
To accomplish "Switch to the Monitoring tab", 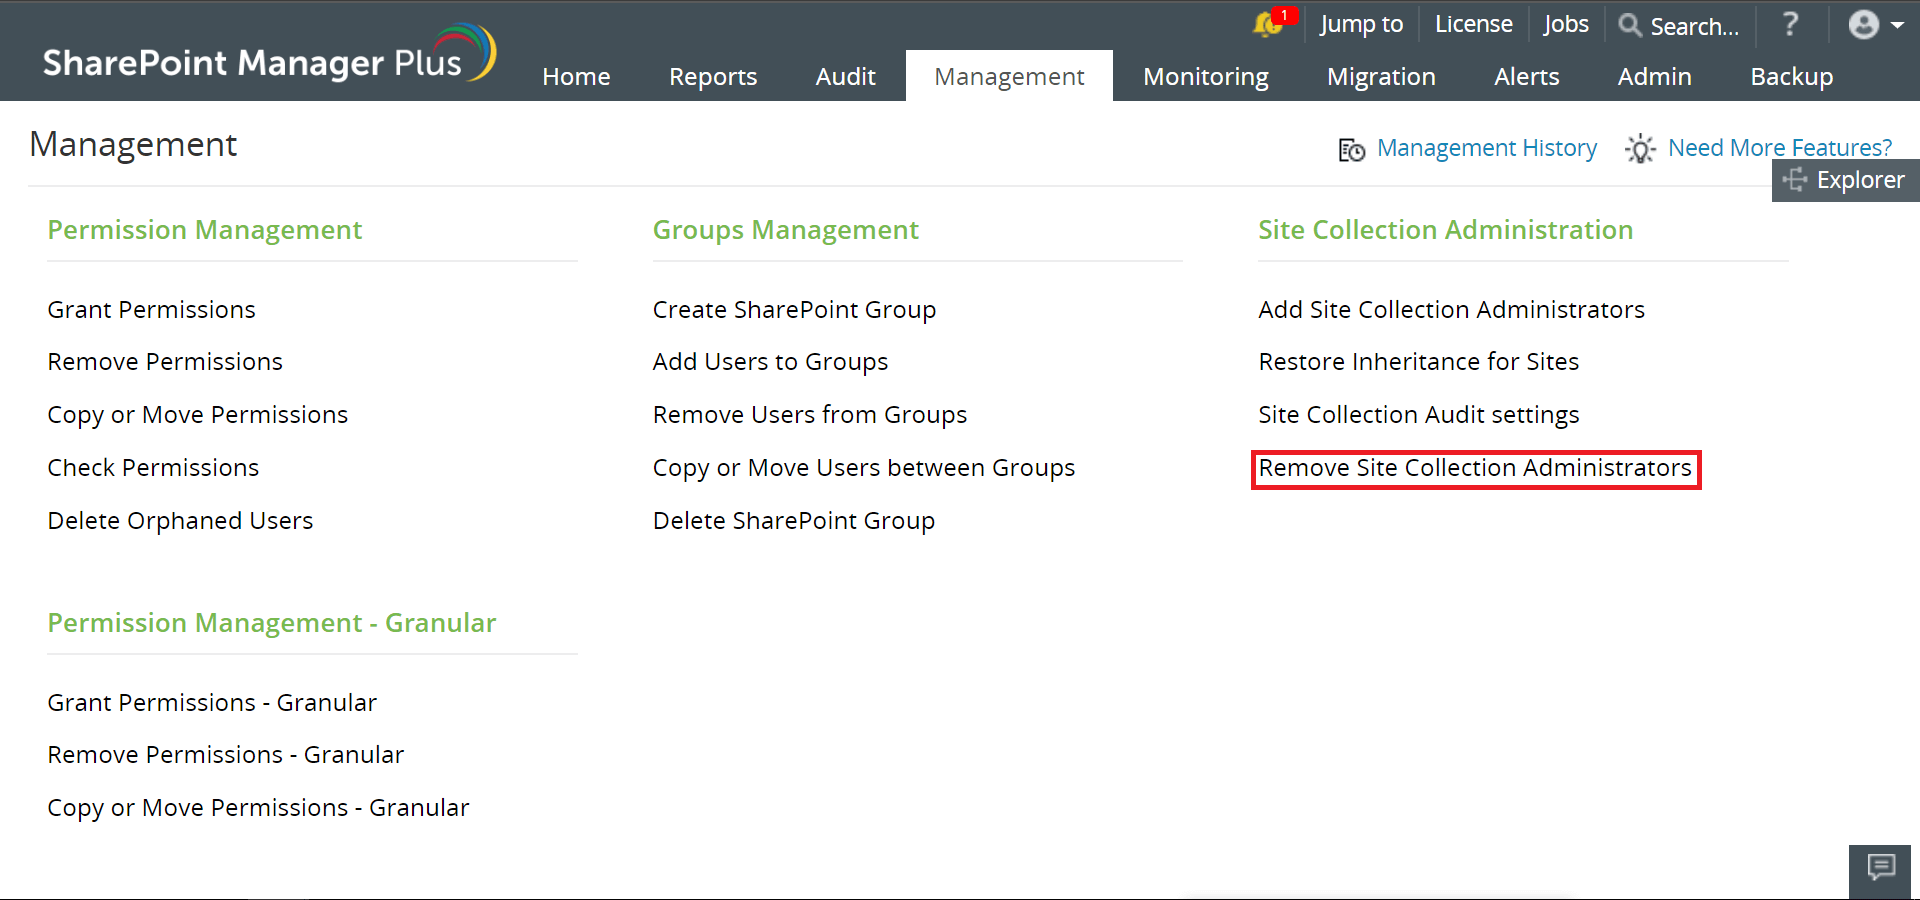I will 1205,76.
